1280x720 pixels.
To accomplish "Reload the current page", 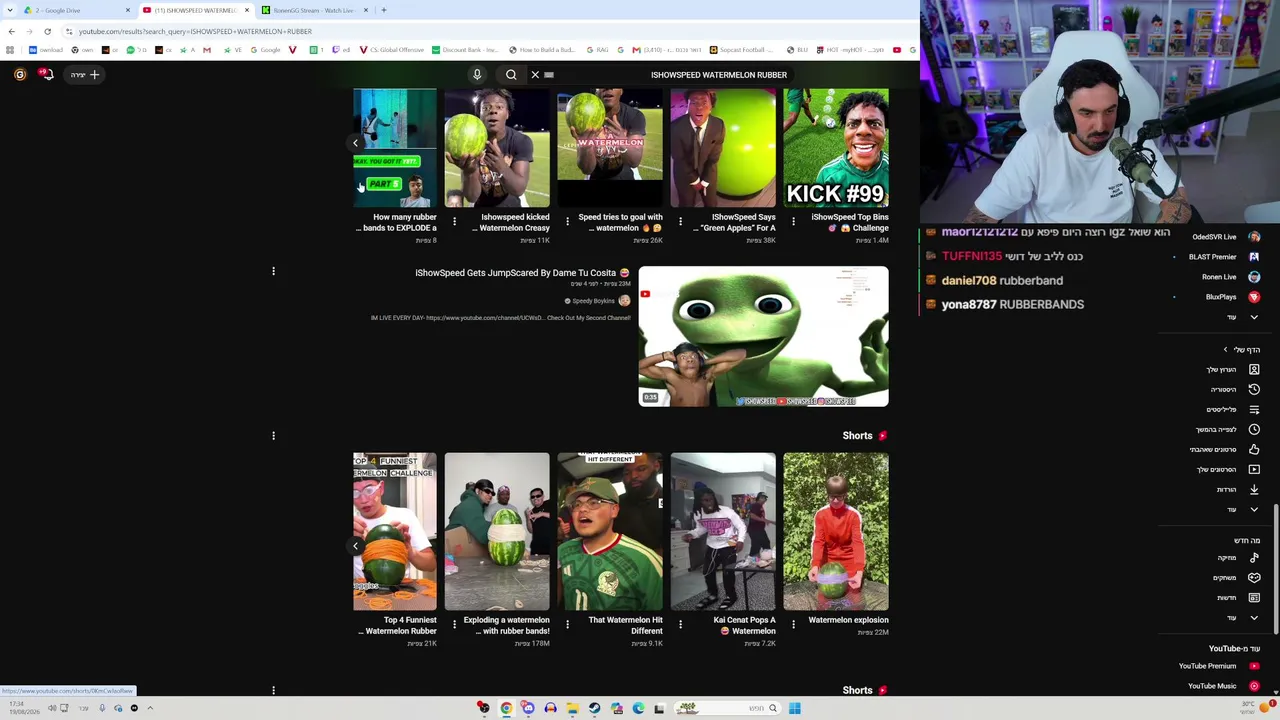I will 47,31.
